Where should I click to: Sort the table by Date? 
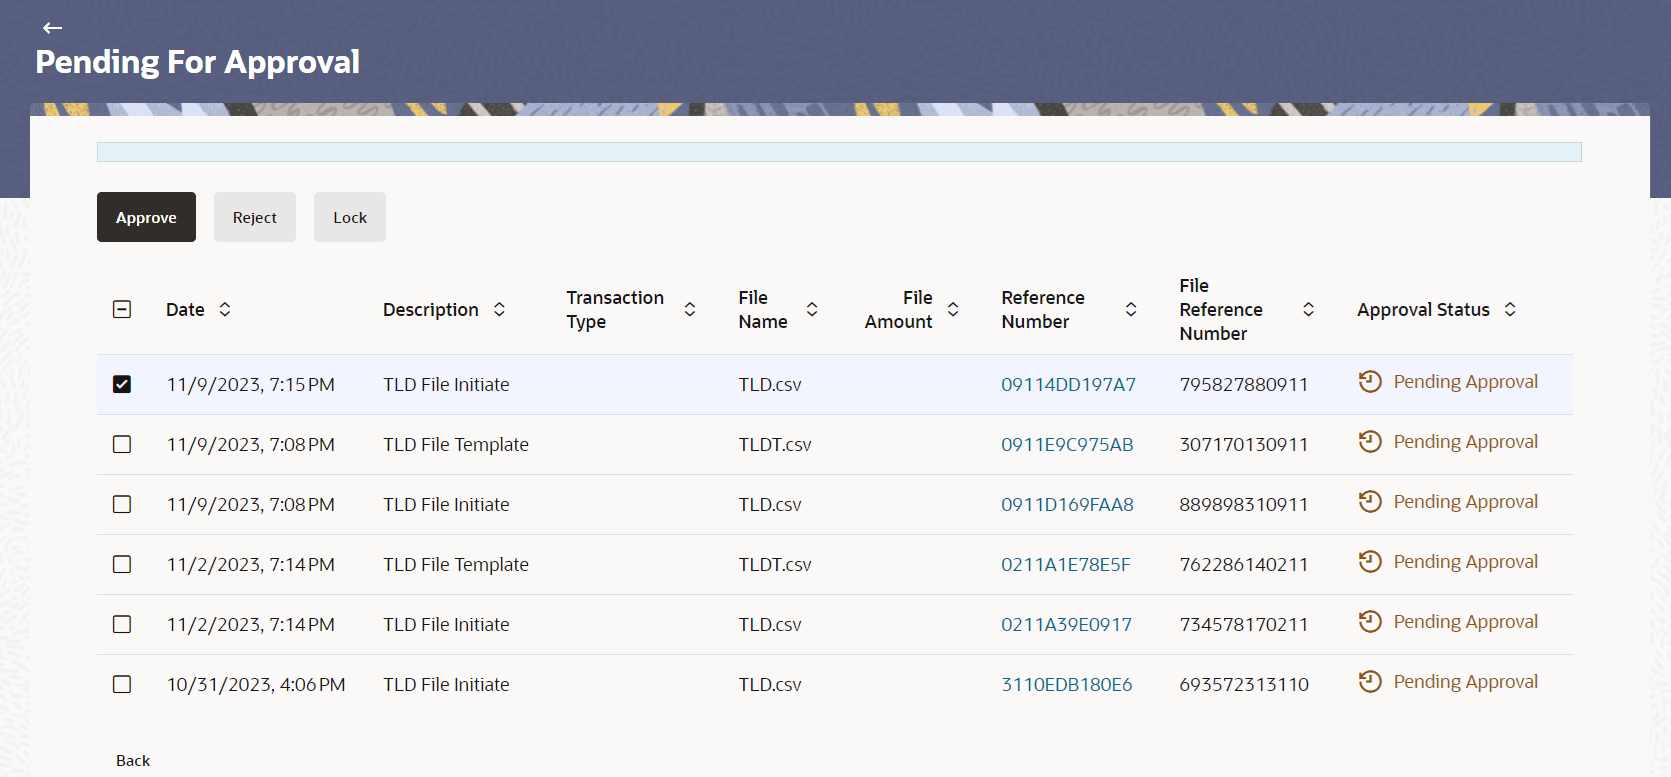225,310
